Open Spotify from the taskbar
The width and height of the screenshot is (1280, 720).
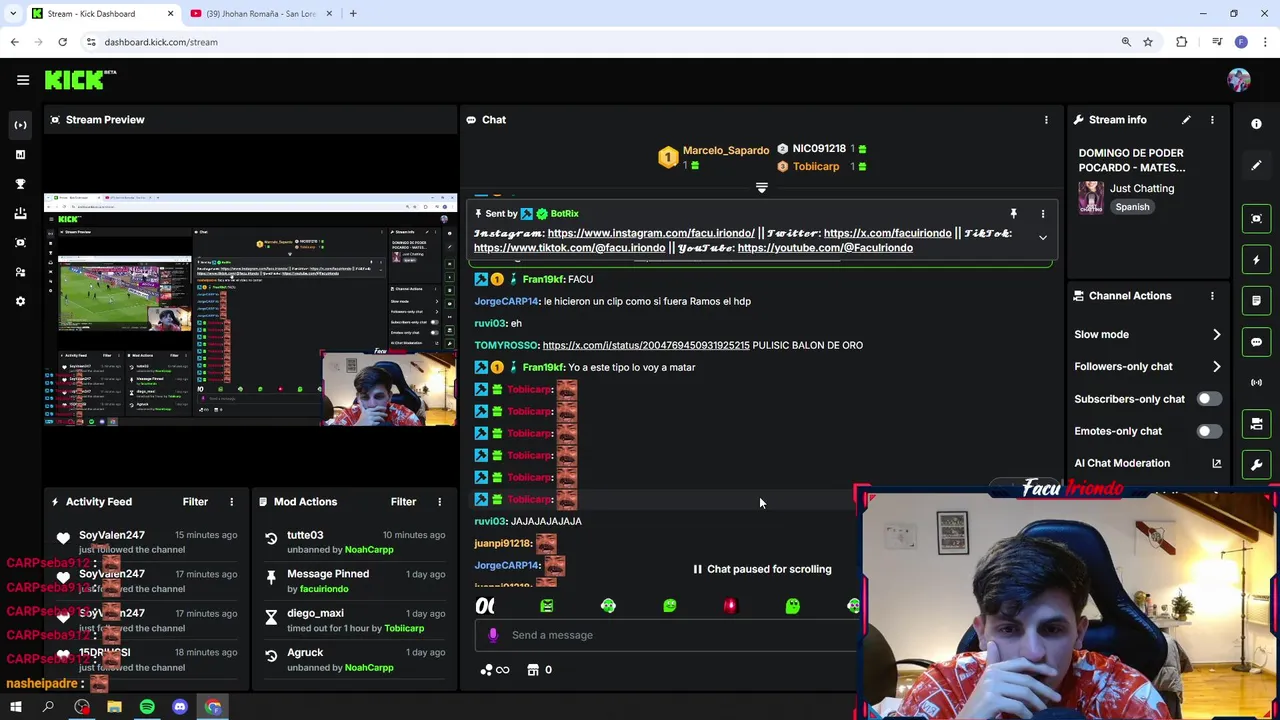[147, 707]
